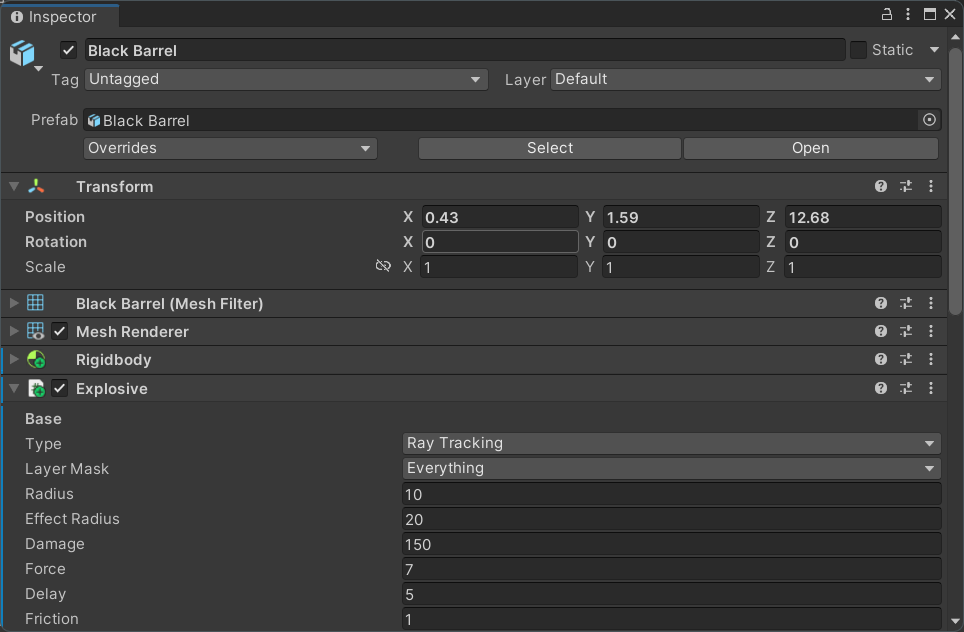Screen dimensions: 964x632
Task: Open Mesh Filter more options menu
Action: [931, 303]
